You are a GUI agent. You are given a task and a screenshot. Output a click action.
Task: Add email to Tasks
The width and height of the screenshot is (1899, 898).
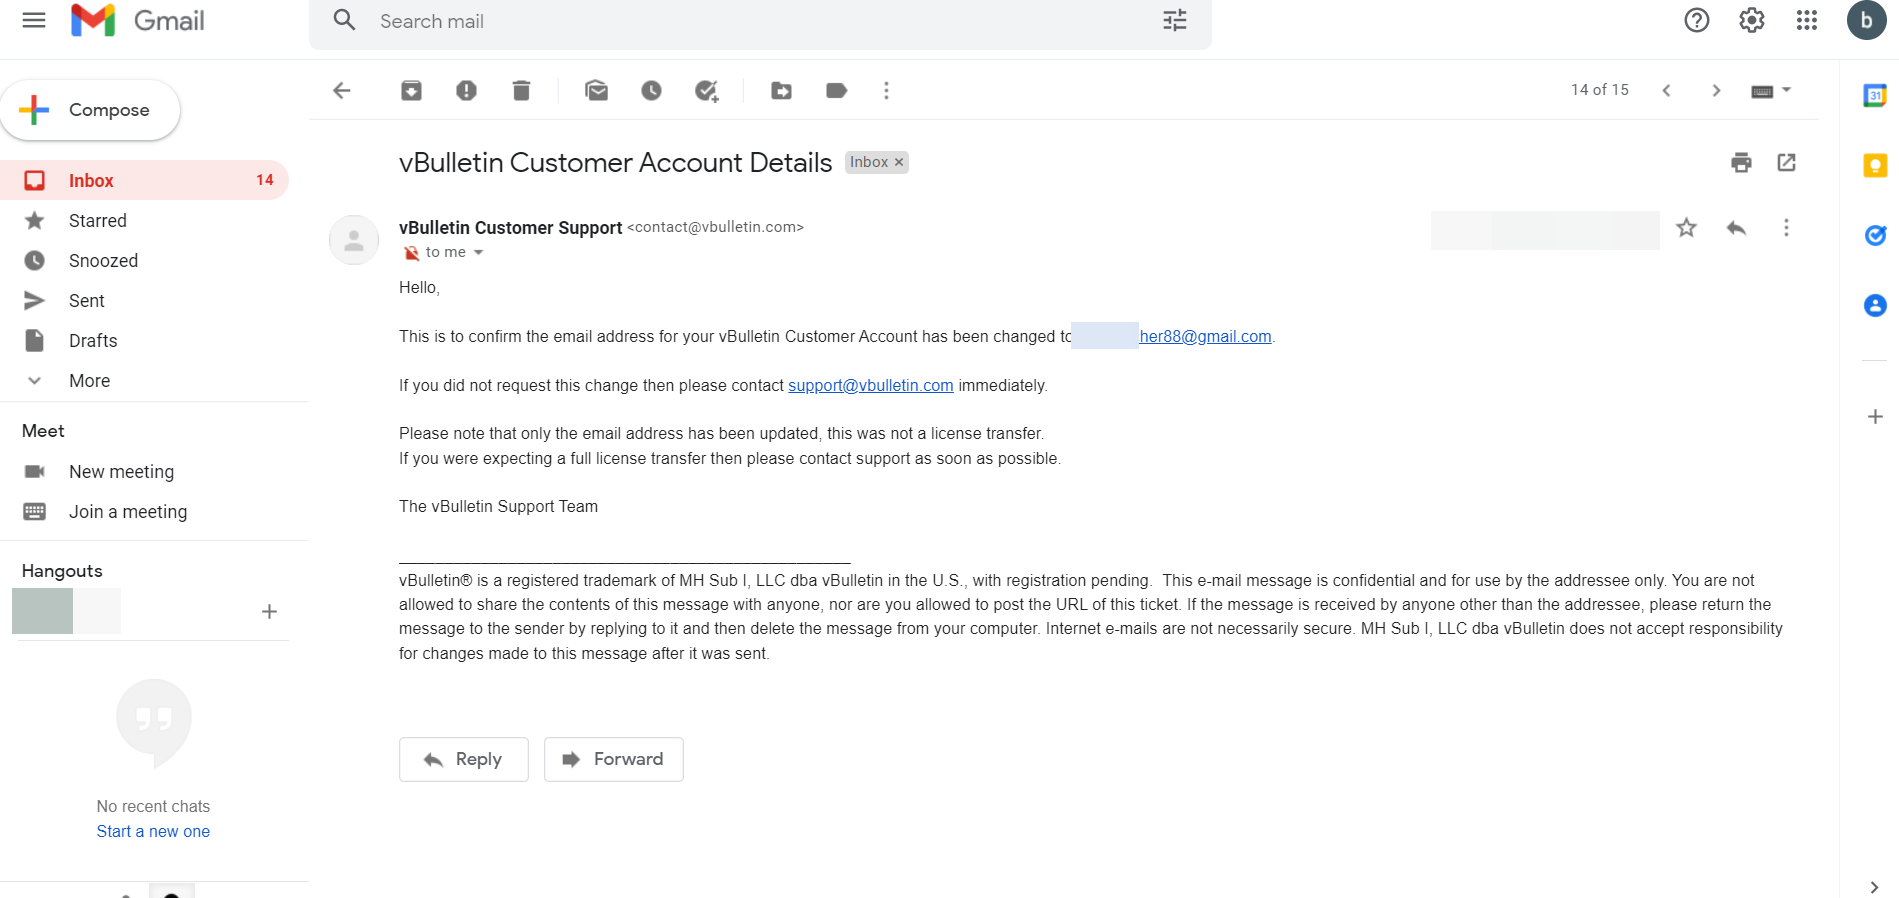click(707, 91)
